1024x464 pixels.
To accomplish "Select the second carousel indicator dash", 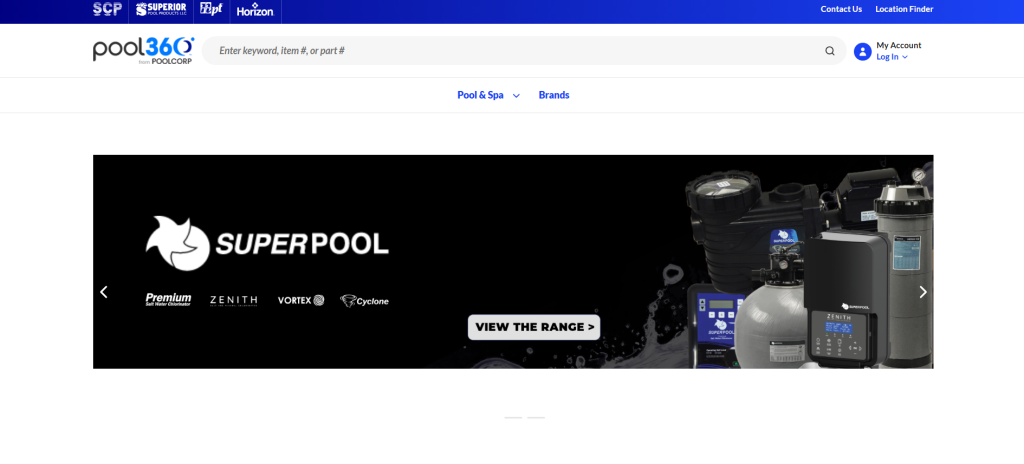I will click(x=536, y=417).
